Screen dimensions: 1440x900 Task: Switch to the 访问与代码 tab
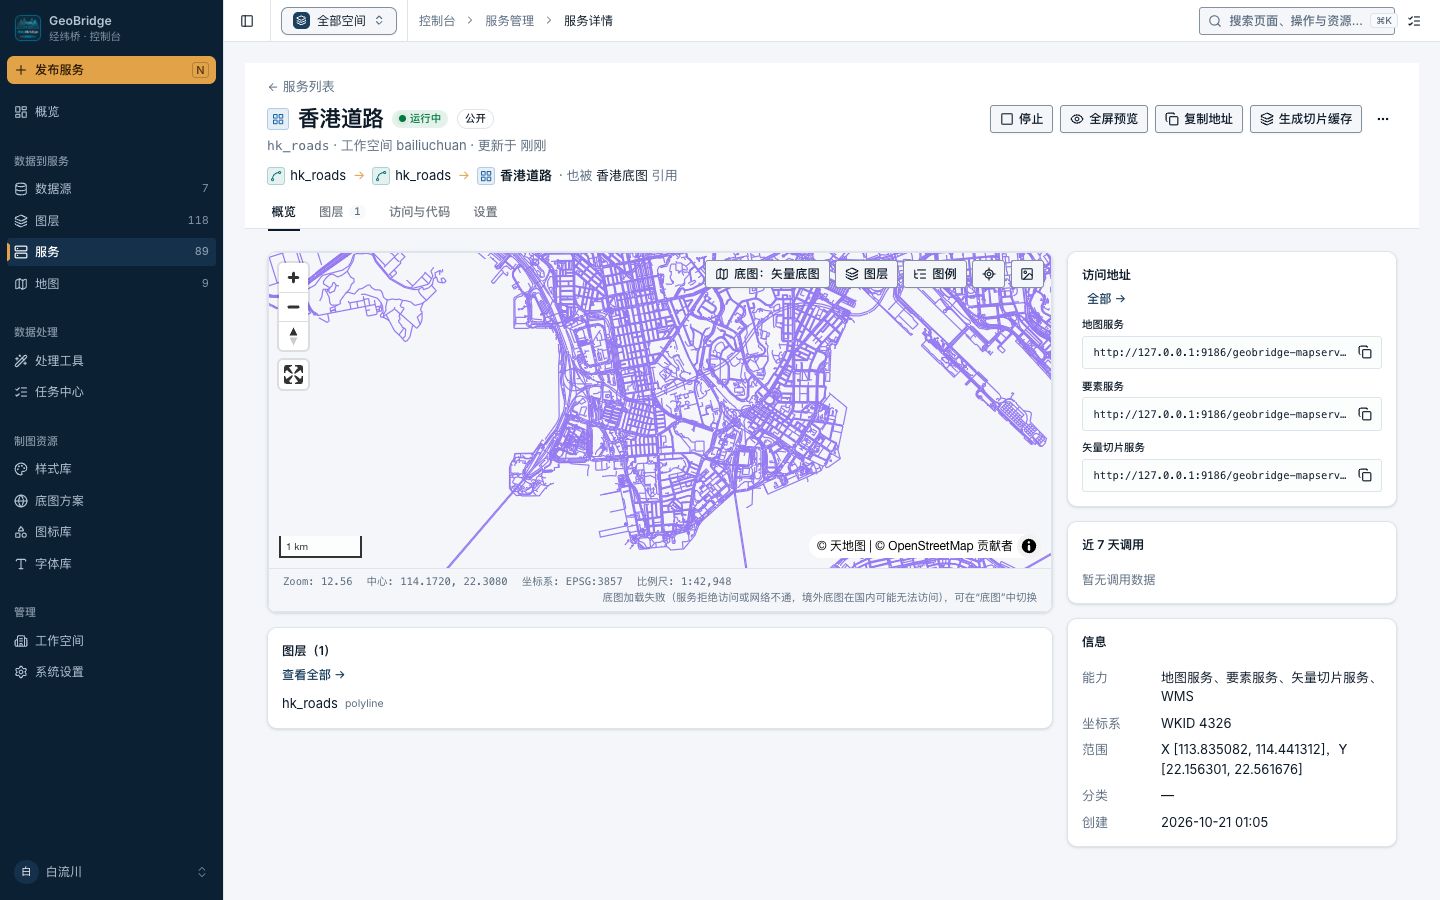click(x=419, y=212)
